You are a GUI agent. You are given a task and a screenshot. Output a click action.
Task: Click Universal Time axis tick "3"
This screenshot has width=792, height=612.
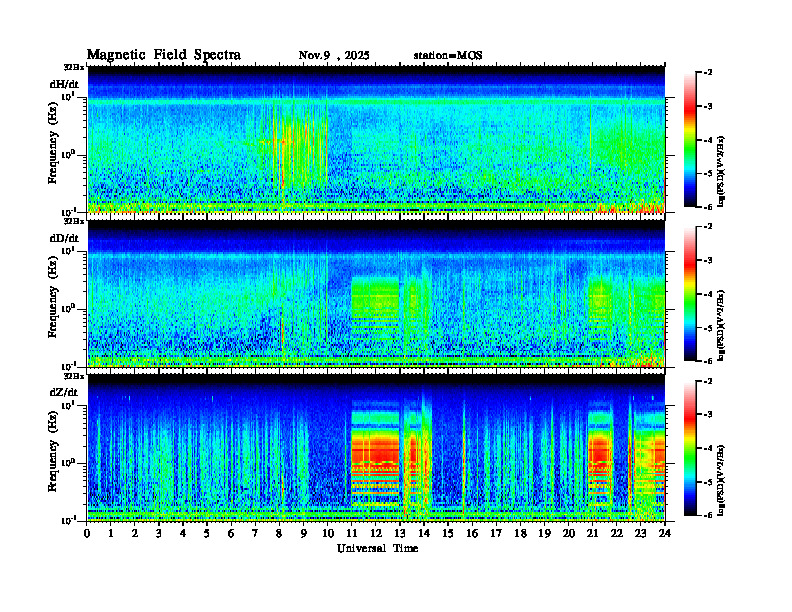159,534
